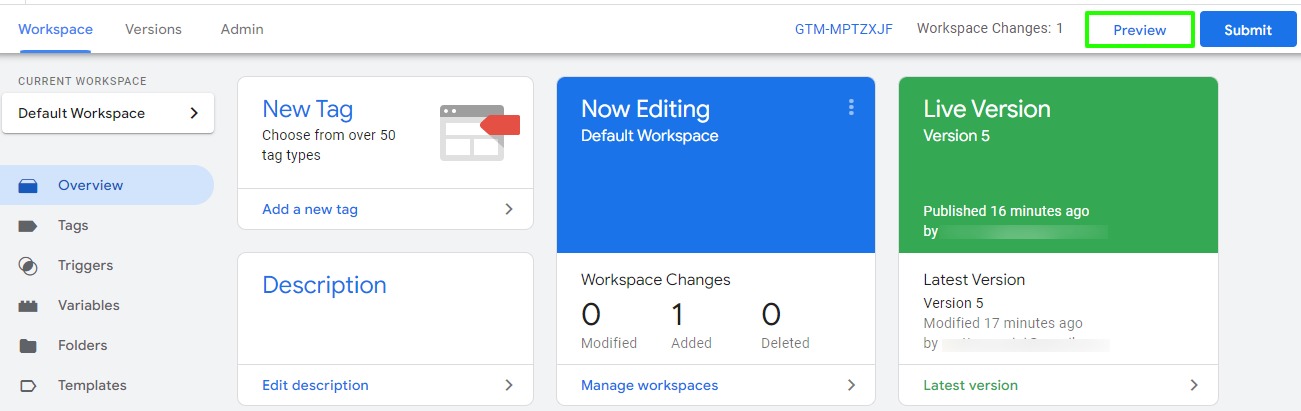Click the Manage workspaces link
This screenshot has width=1301, height=411.
(x=649, y=385)
